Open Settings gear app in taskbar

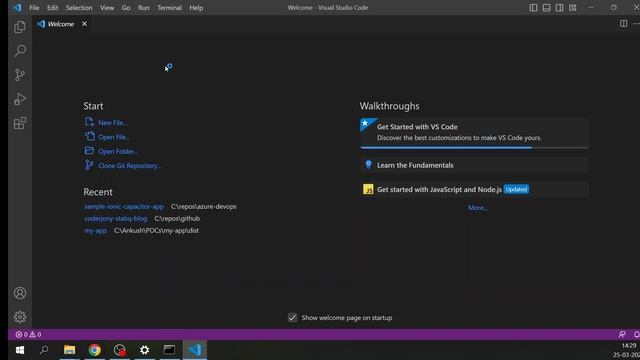click(x=144, y=350)
